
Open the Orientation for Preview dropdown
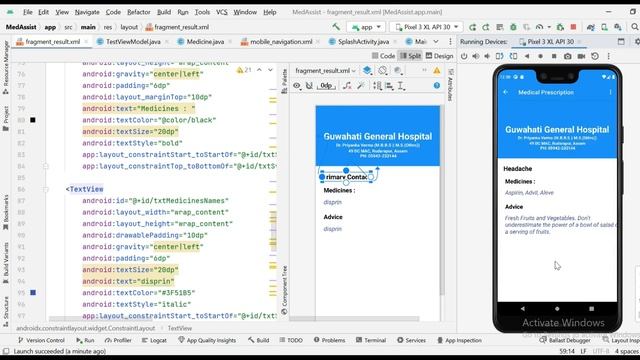click(383, 71)
